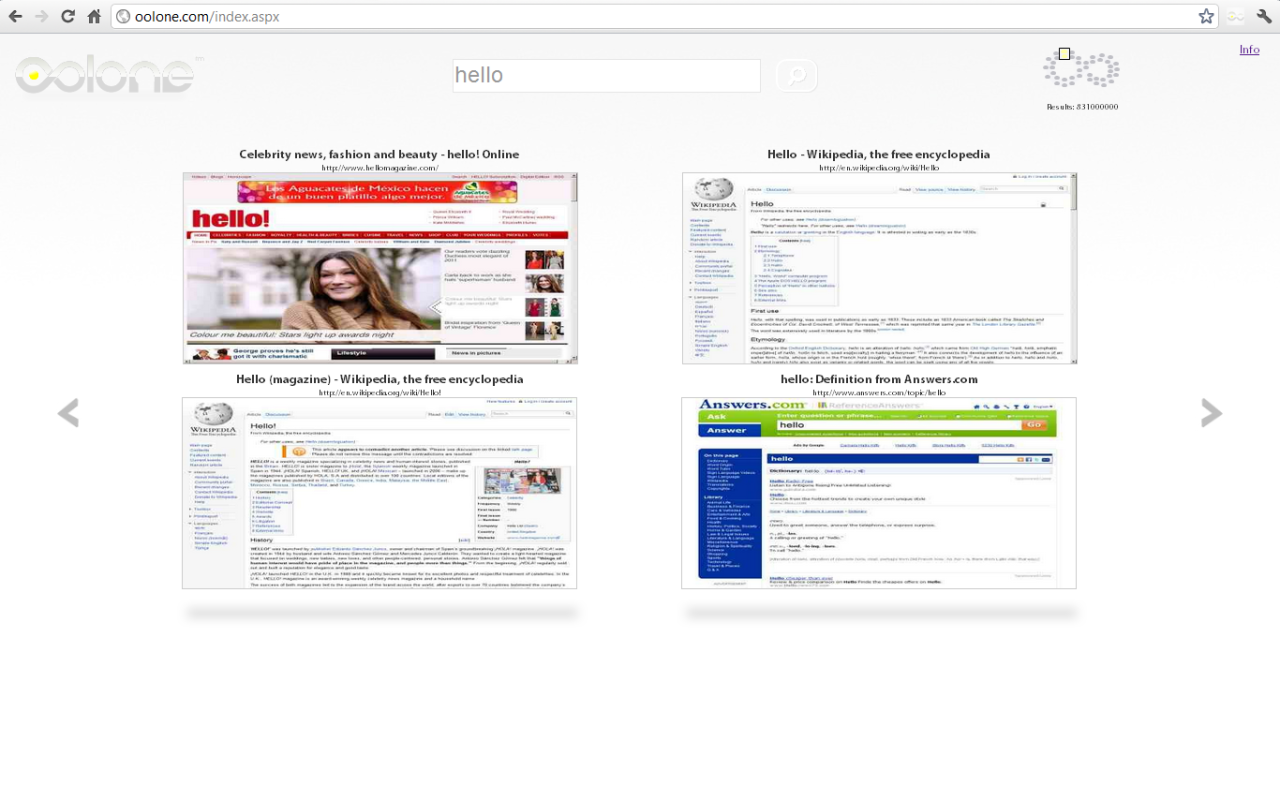Click the hellomagazine.com URL text
The width and height of the screenshot is (1280, 800).
point(380,167)
